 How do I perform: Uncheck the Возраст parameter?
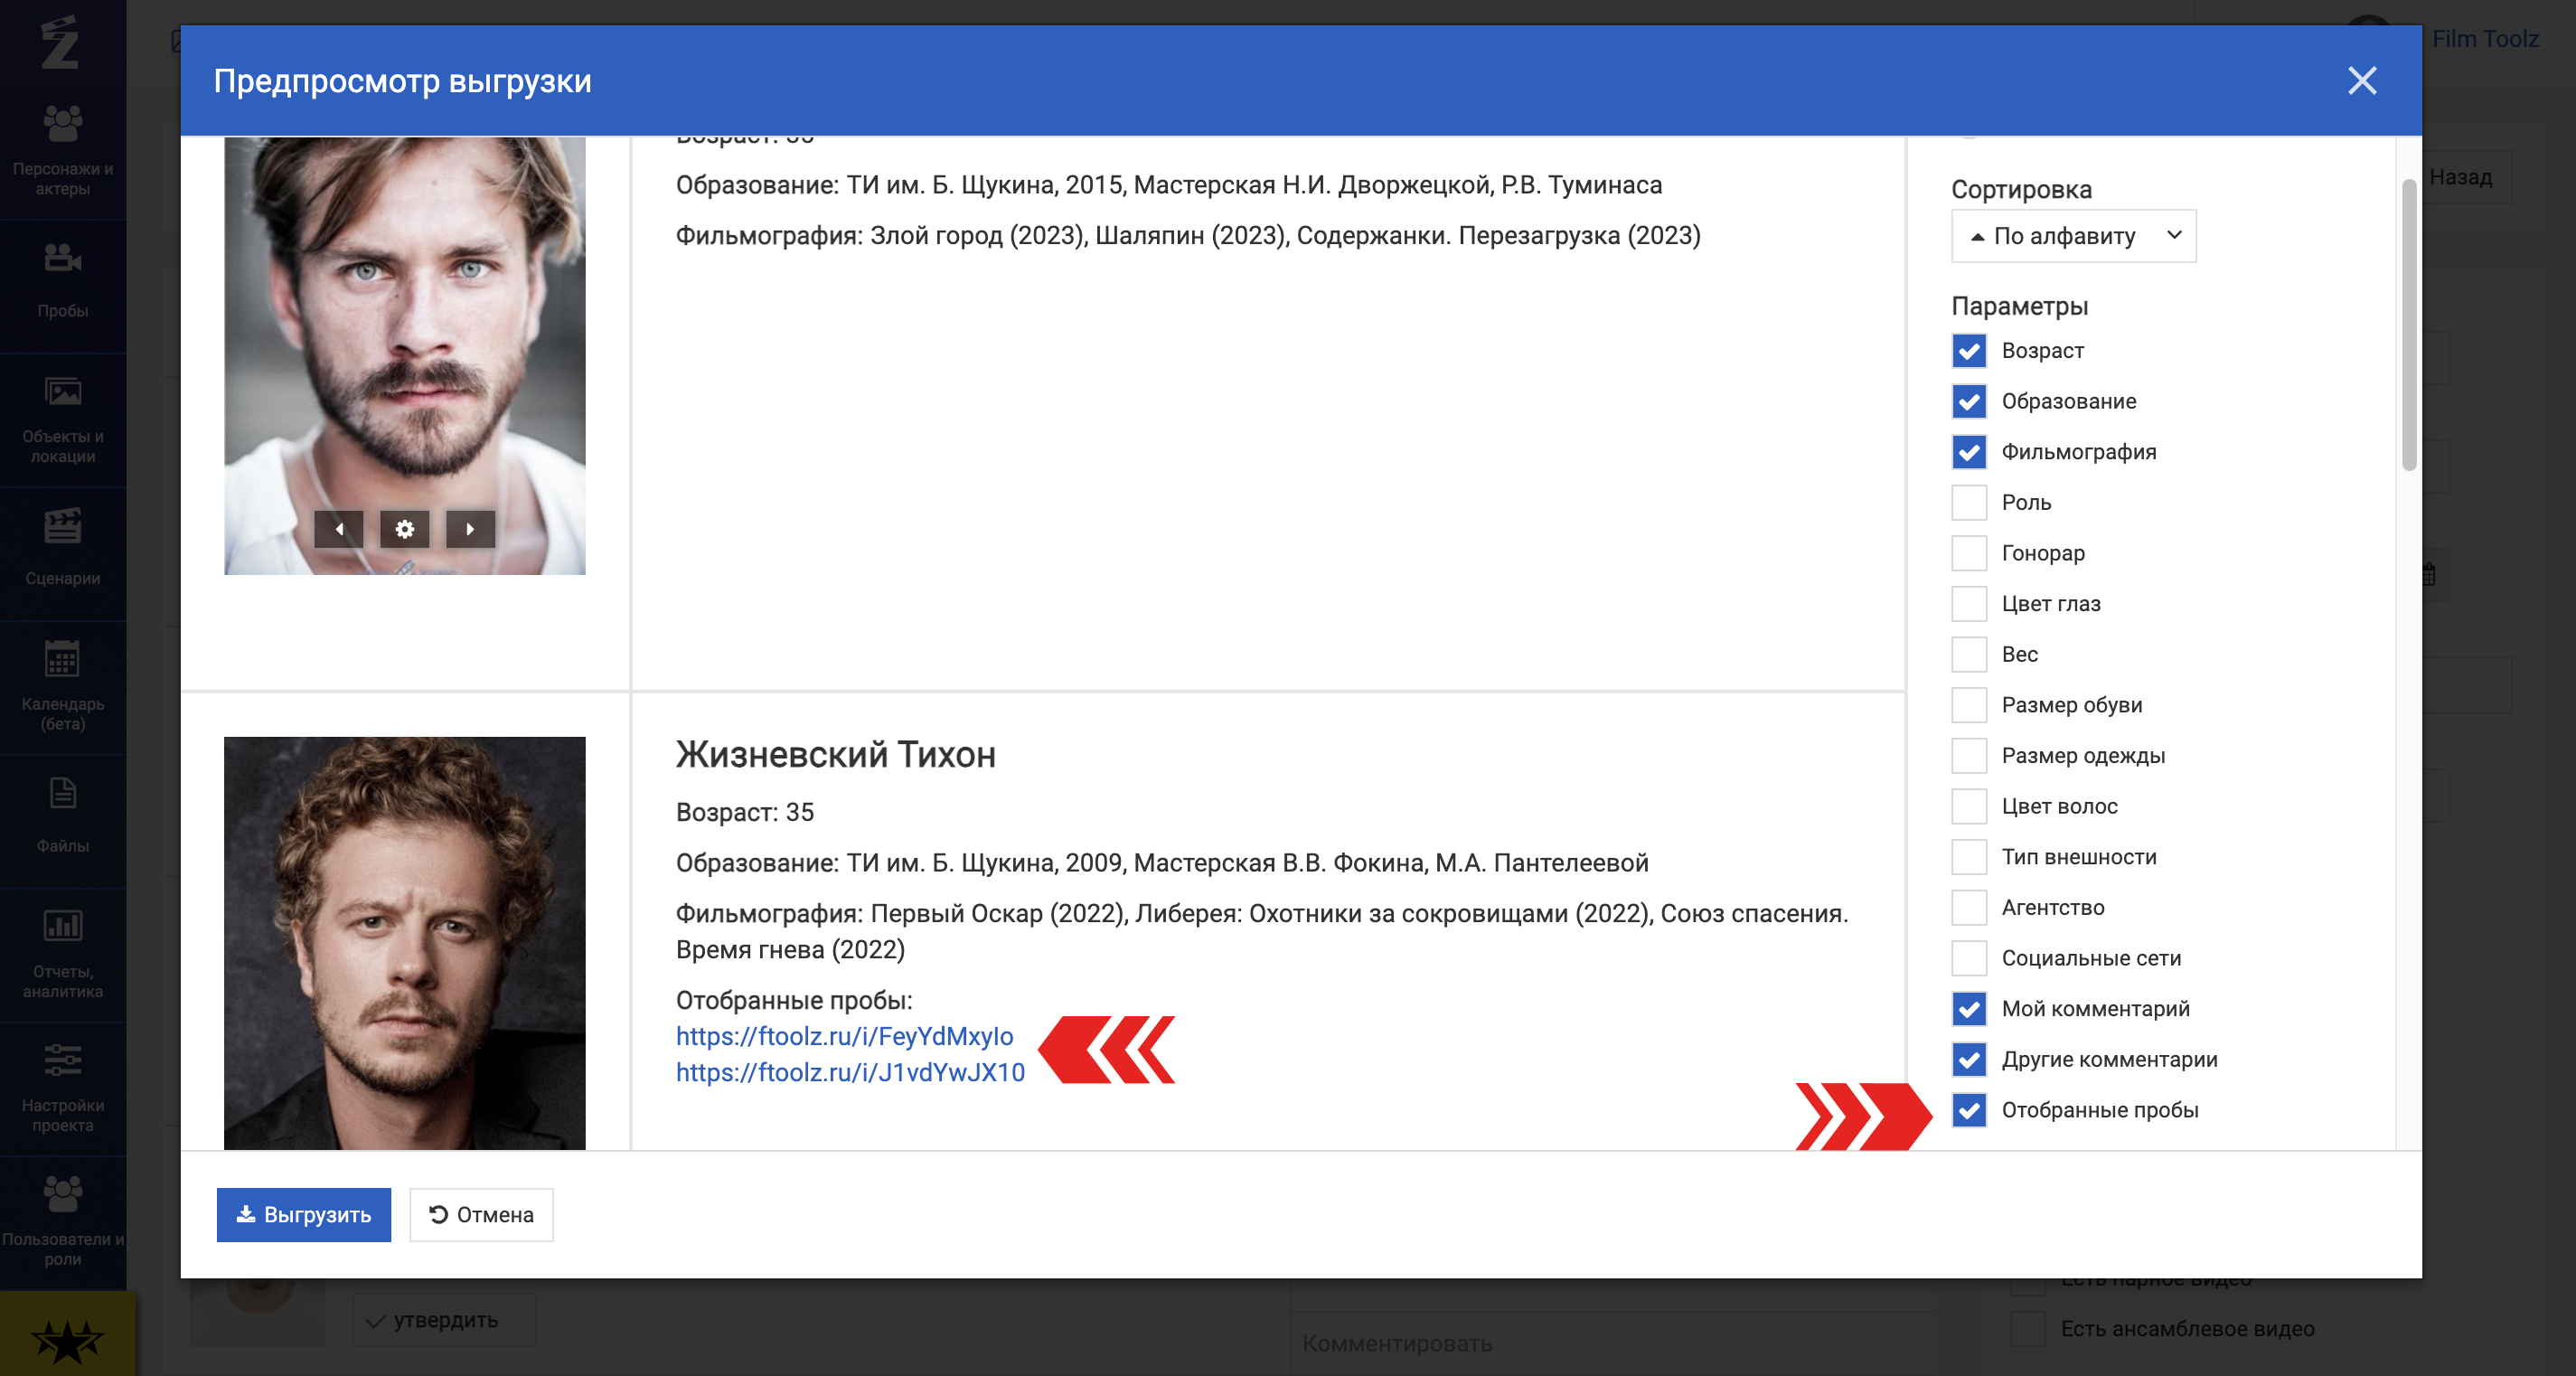click(x=1969, y=351)
